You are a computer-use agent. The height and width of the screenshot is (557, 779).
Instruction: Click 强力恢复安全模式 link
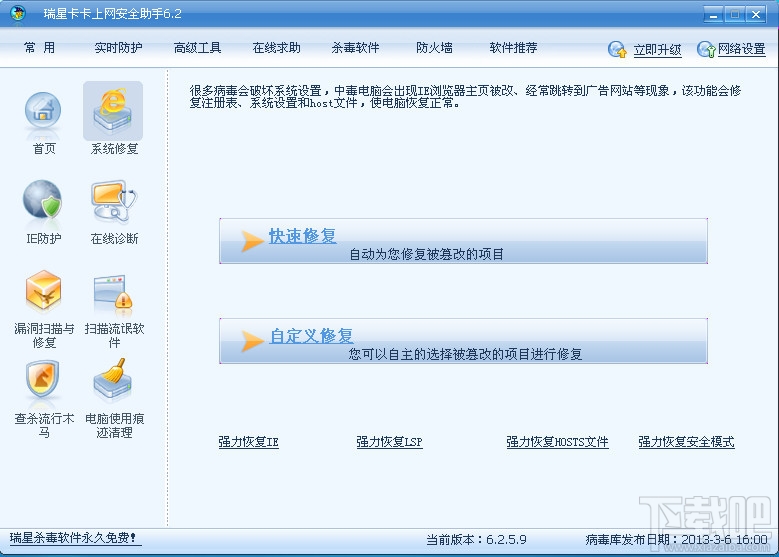pyautogui.click(x=686, y=442)
